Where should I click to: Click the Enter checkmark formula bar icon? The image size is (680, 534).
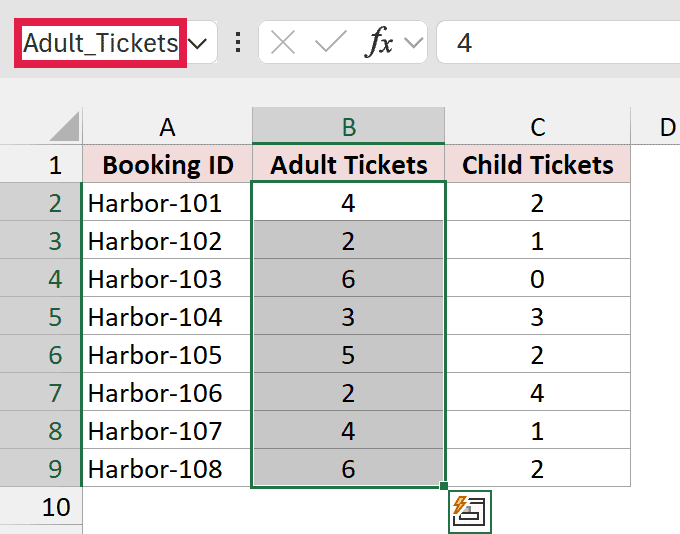(x=330, y=43)
